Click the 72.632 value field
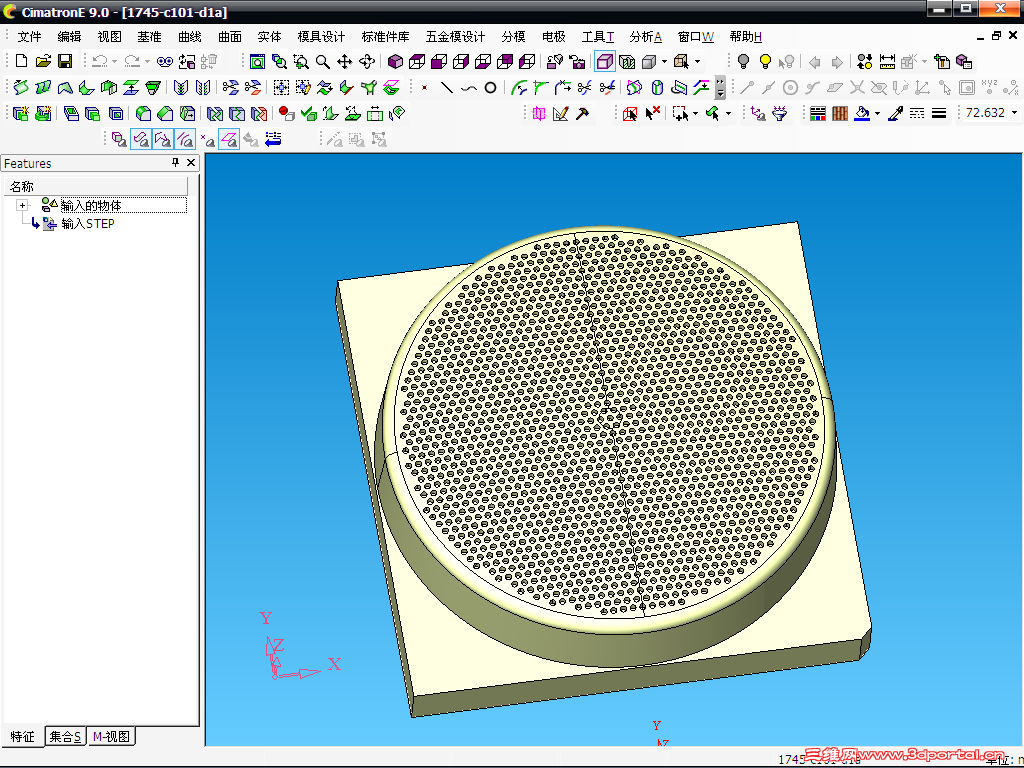This screenshot has height=768, width=1024. point(985,113)
